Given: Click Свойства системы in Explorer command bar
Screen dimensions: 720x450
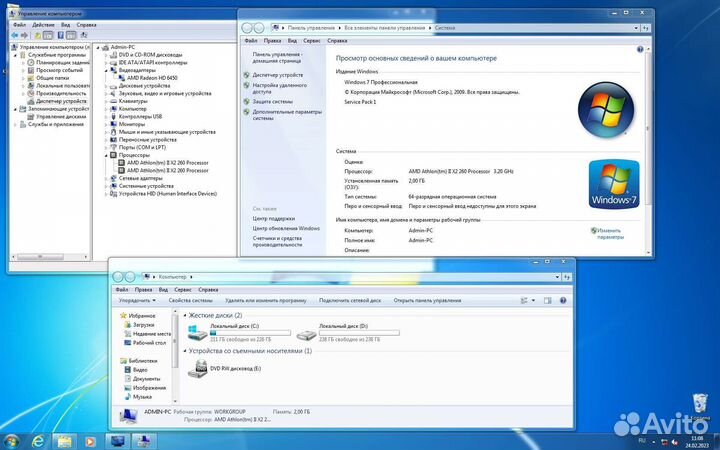Looking at the screenshot, I should (191, 300).
